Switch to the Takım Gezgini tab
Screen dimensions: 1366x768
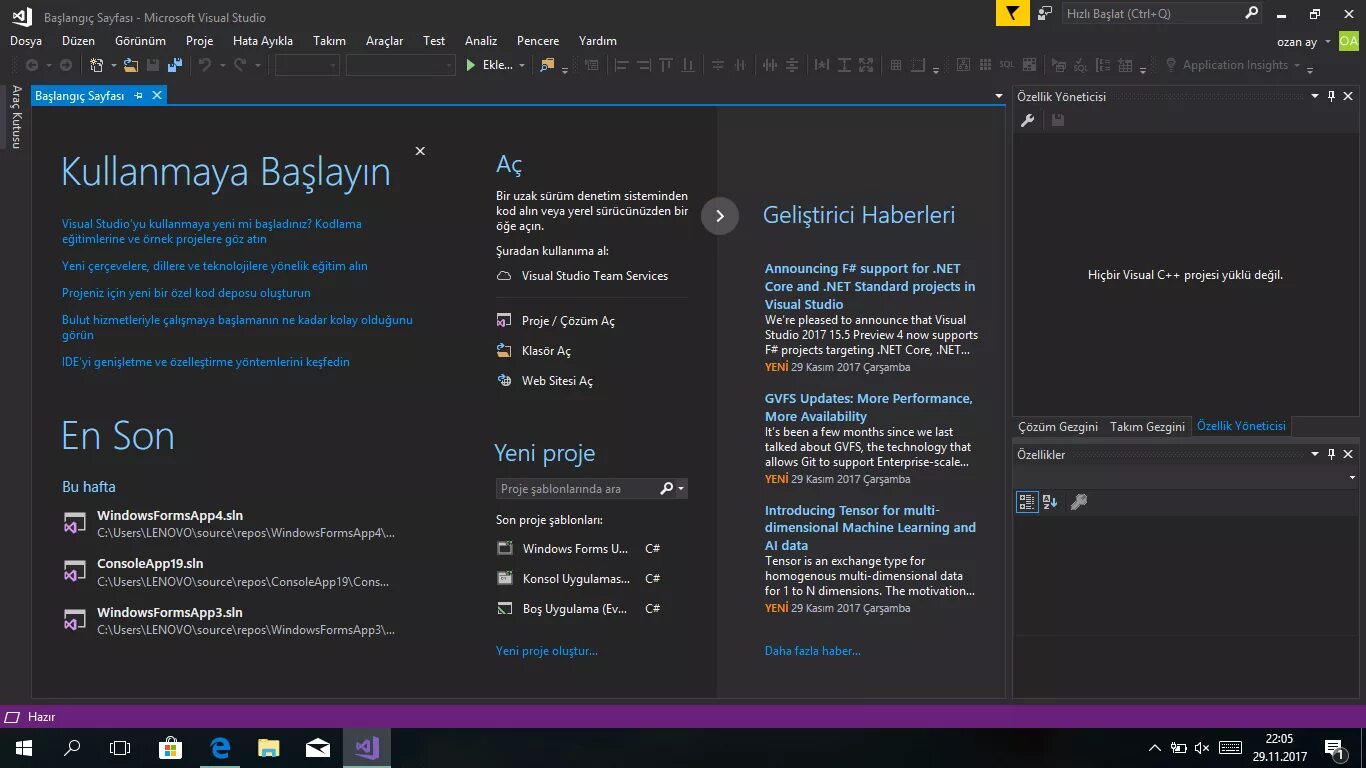1147,426
